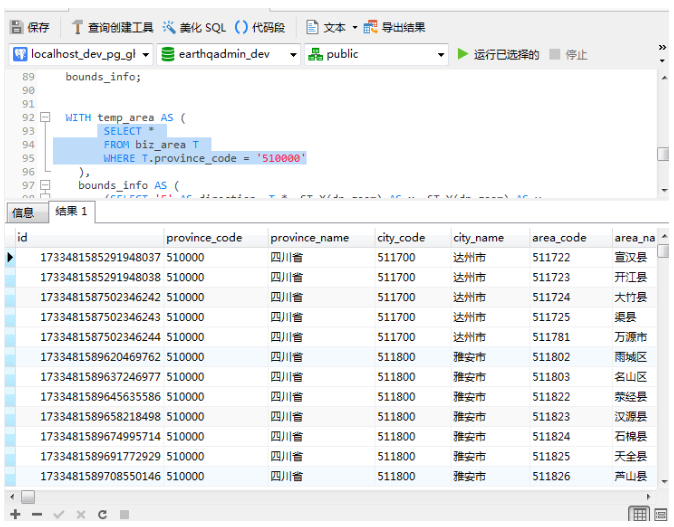Select cell id 1733481589645635586
The height and width of the screenshot is (527, 674).
[x=90, y=397]
